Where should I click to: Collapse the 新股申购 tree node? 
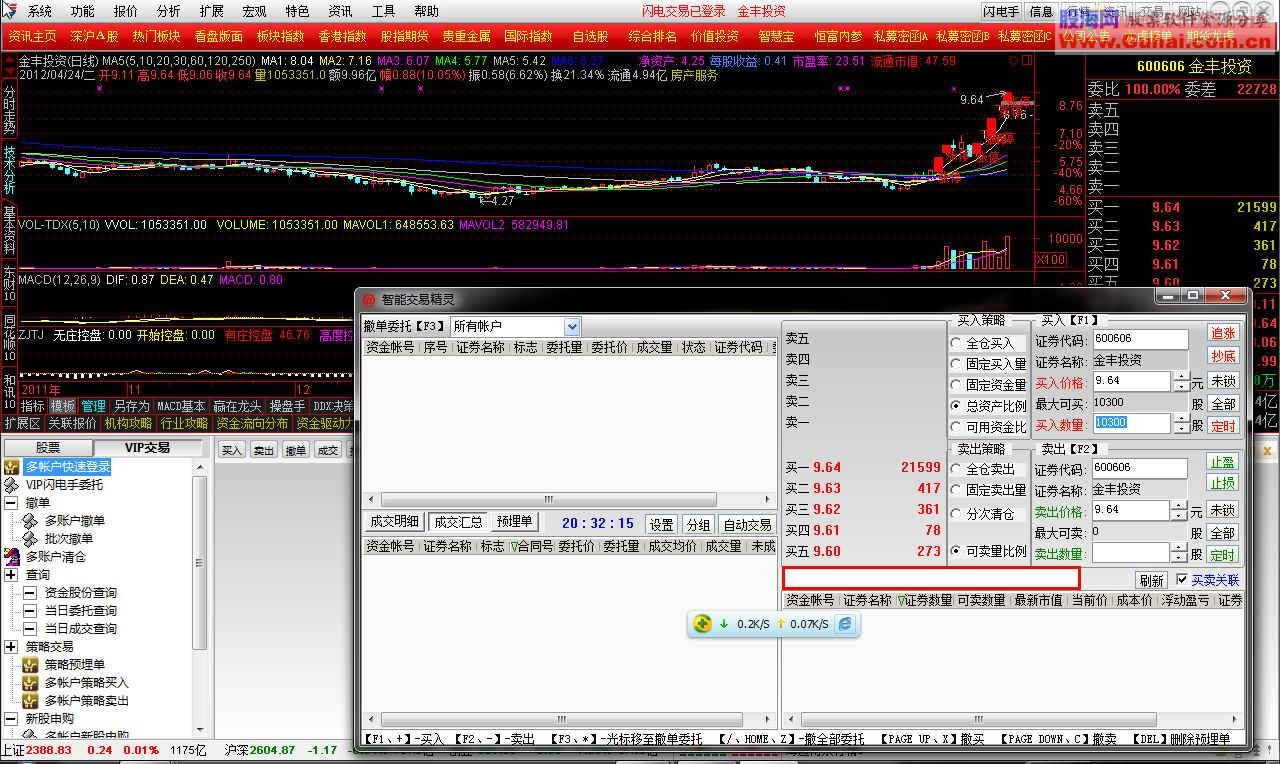click(11, 719)
